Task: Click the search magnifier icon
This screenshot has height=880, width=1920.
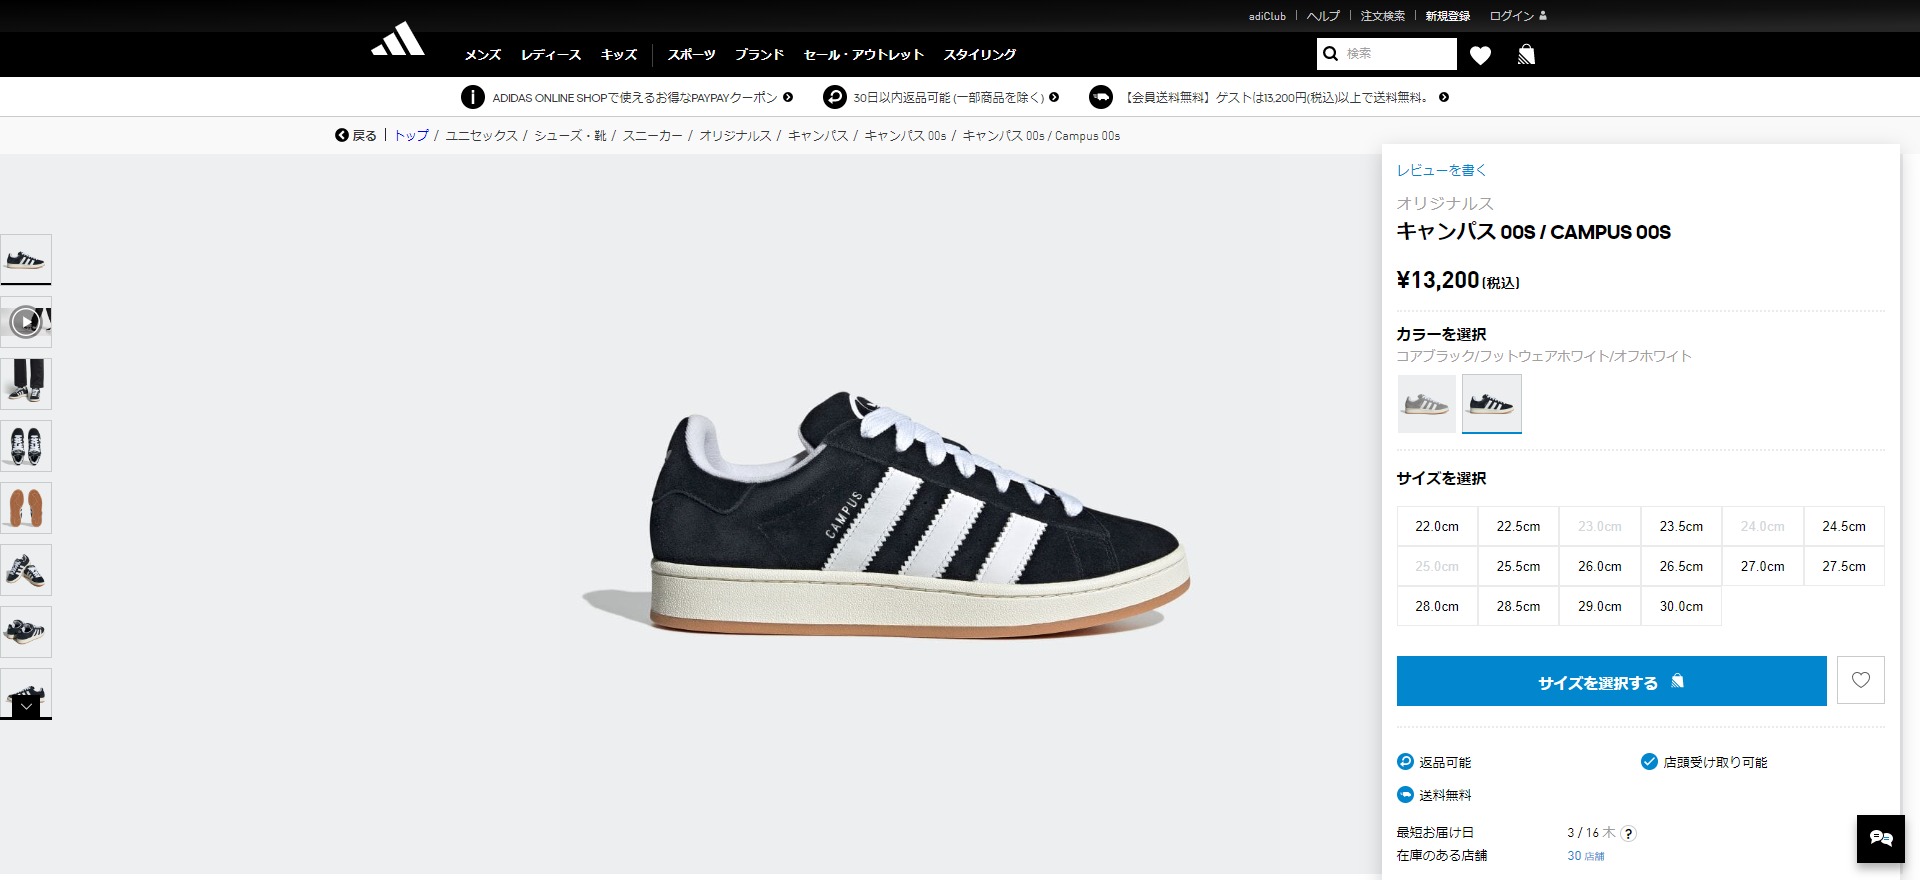Action: (x=1330, y=54)
